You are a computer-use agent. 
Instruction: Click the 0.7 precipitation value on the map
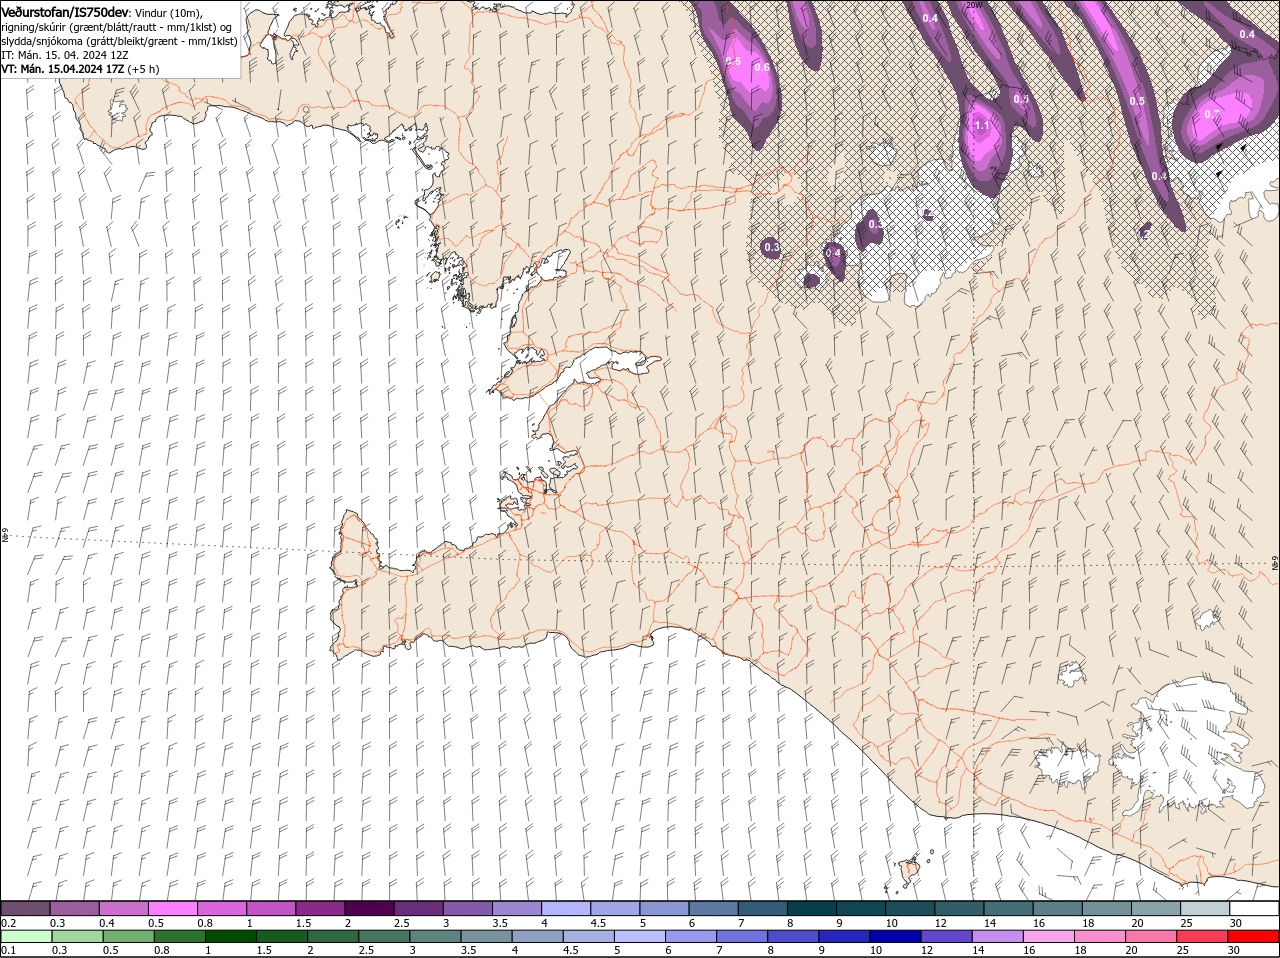[x=1211, y=114]
